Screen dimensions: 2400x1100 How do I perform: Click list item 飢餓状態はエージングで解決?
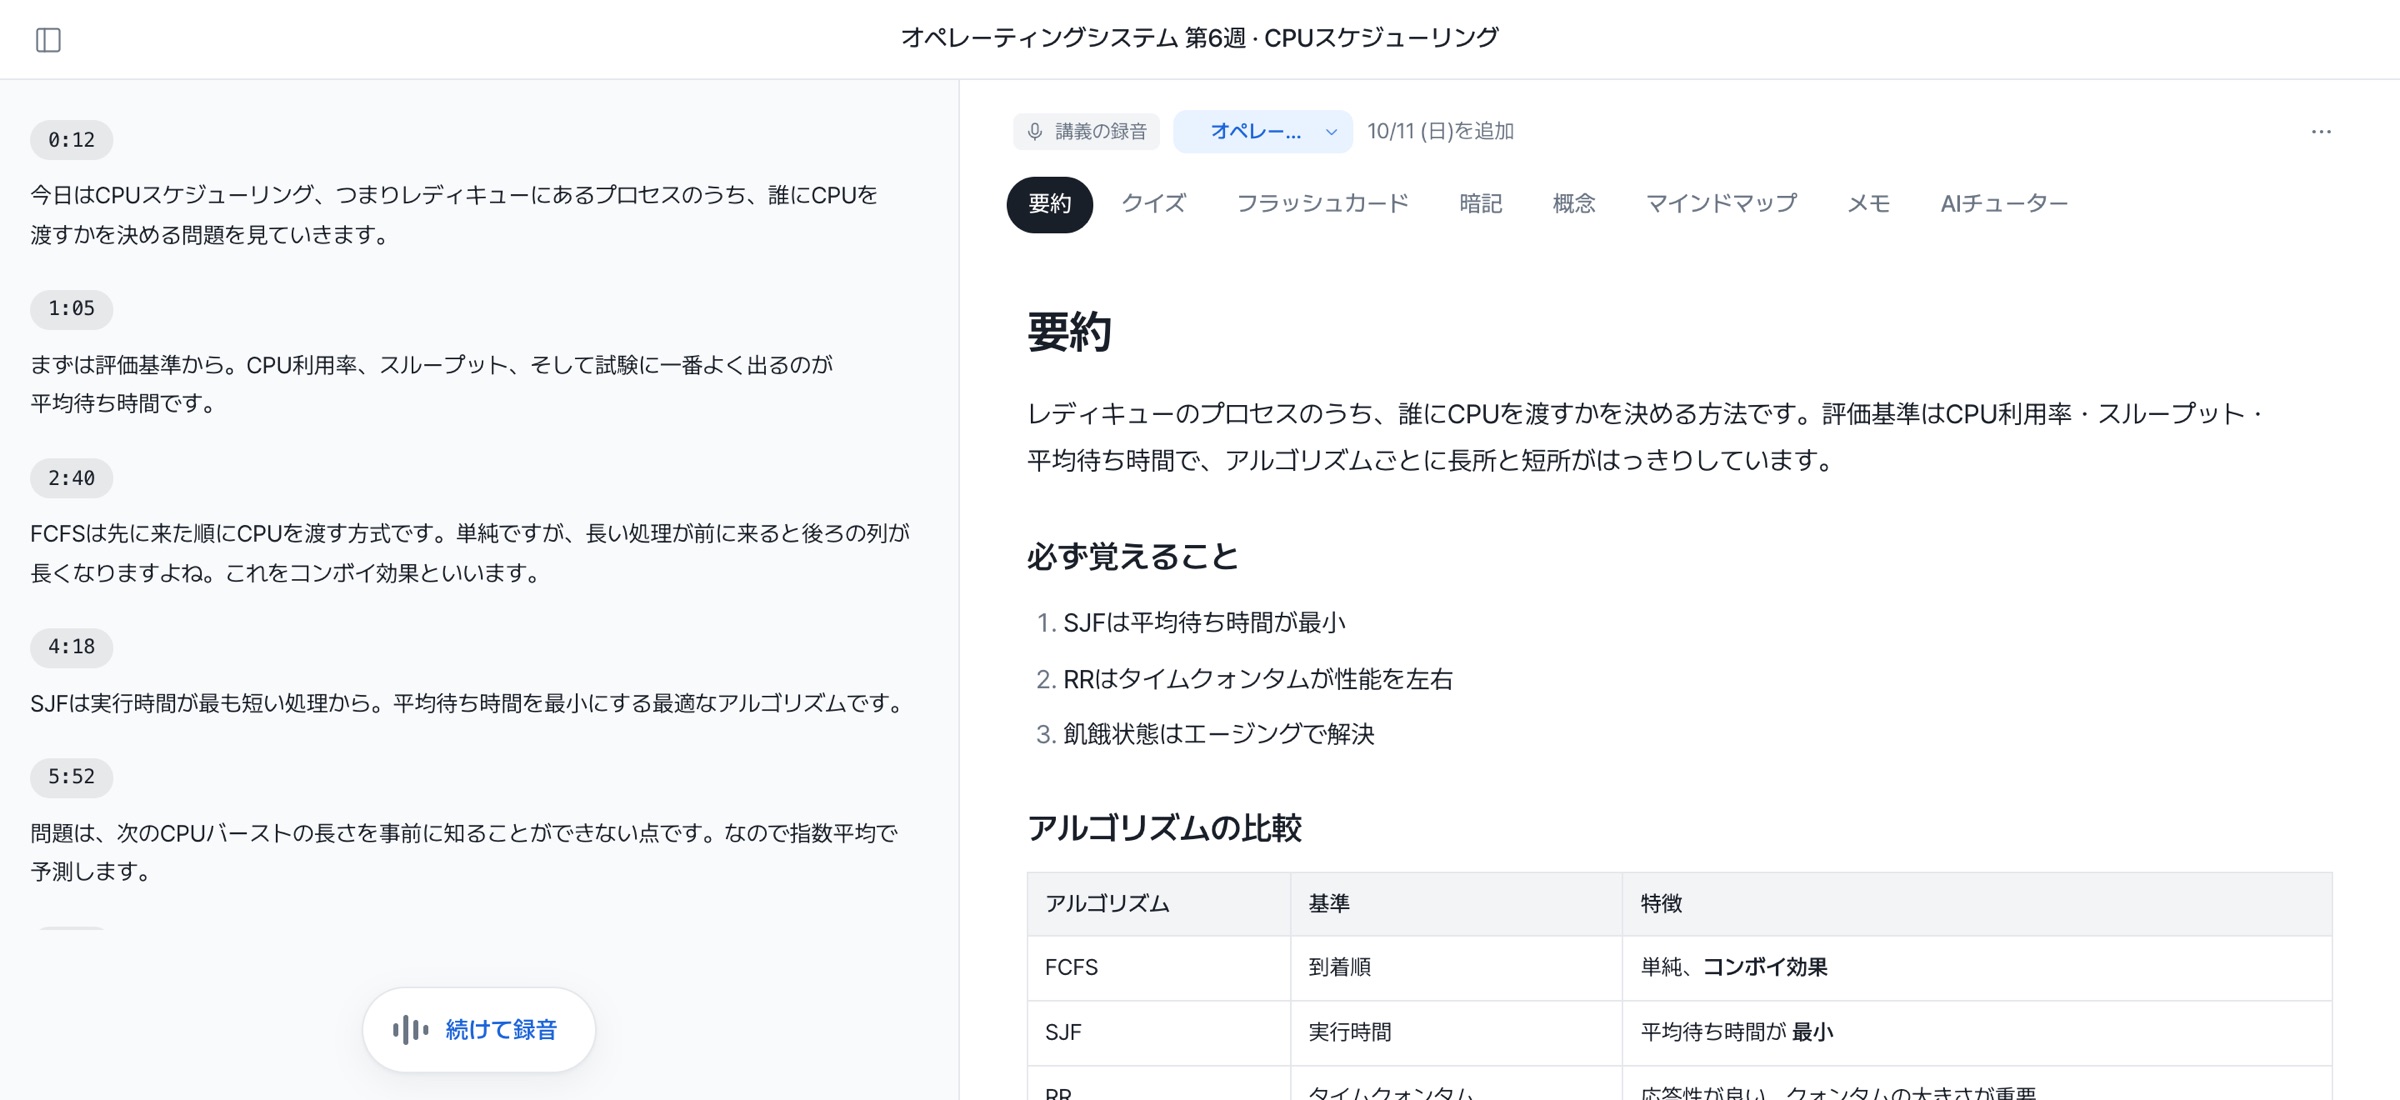pyautogui.click(x=1219, y=734)
